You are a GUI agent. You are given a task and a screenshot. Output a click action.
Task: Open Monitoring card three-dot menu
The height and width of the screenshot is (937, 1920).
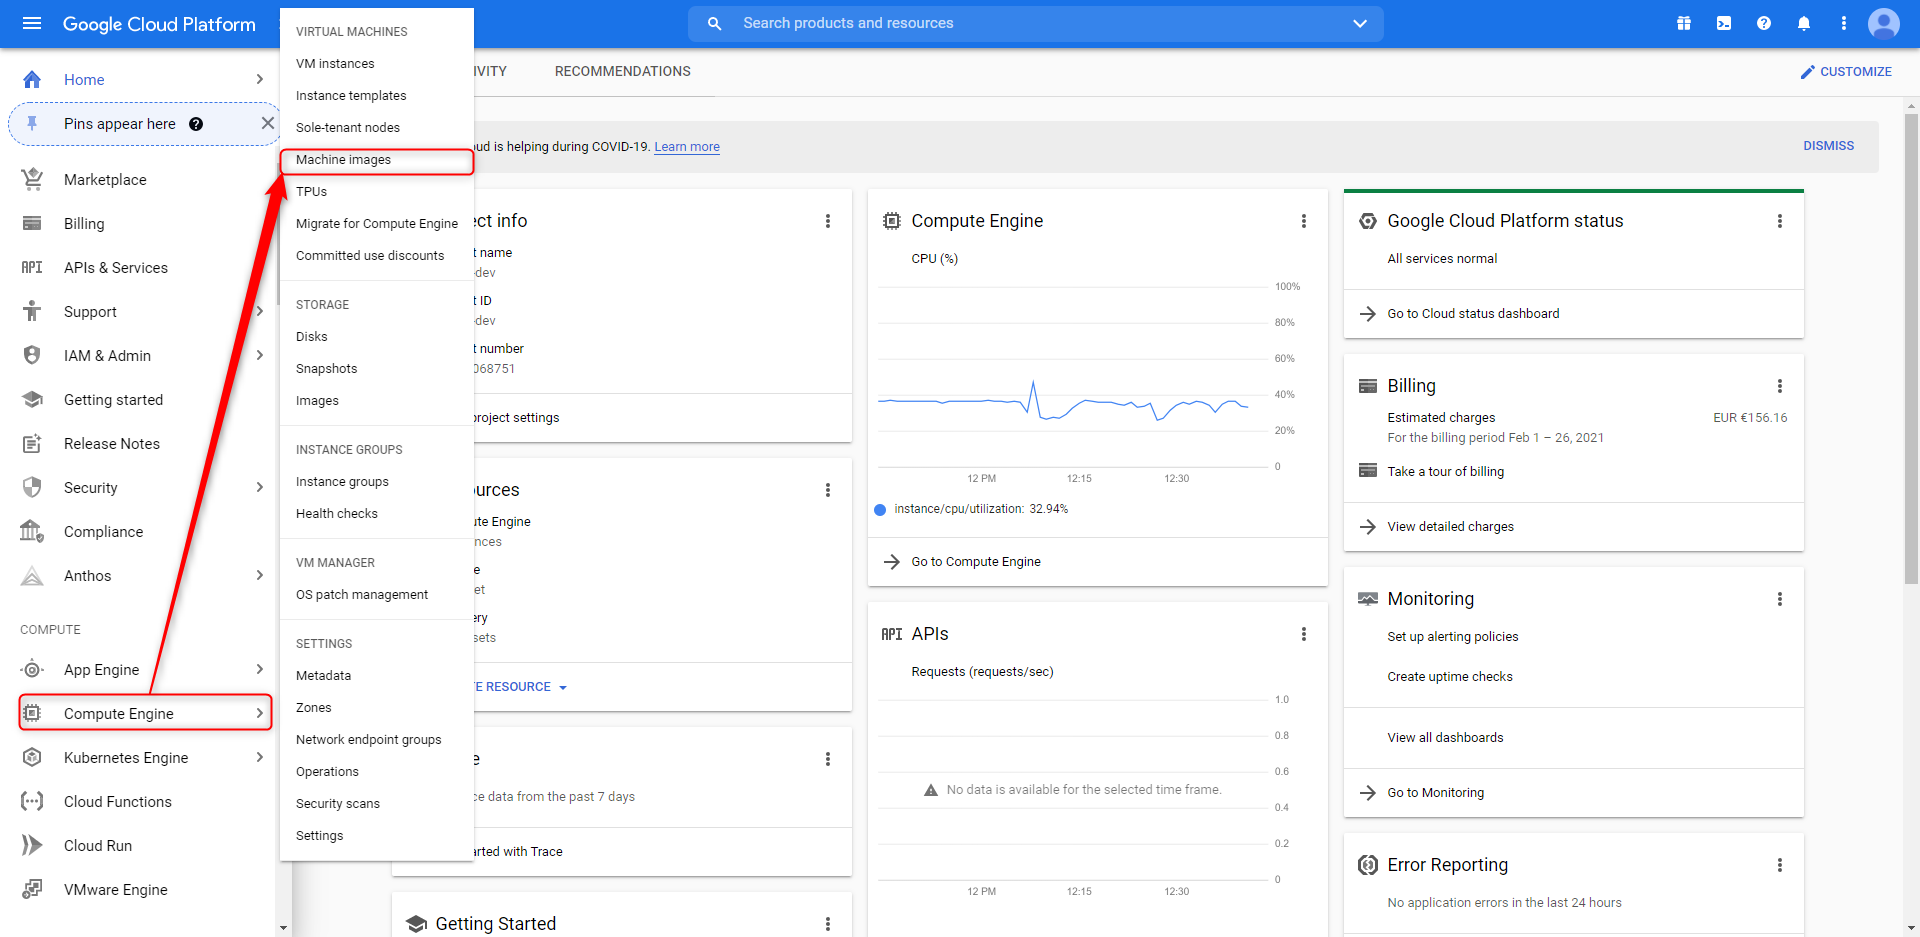(1779, 599)
